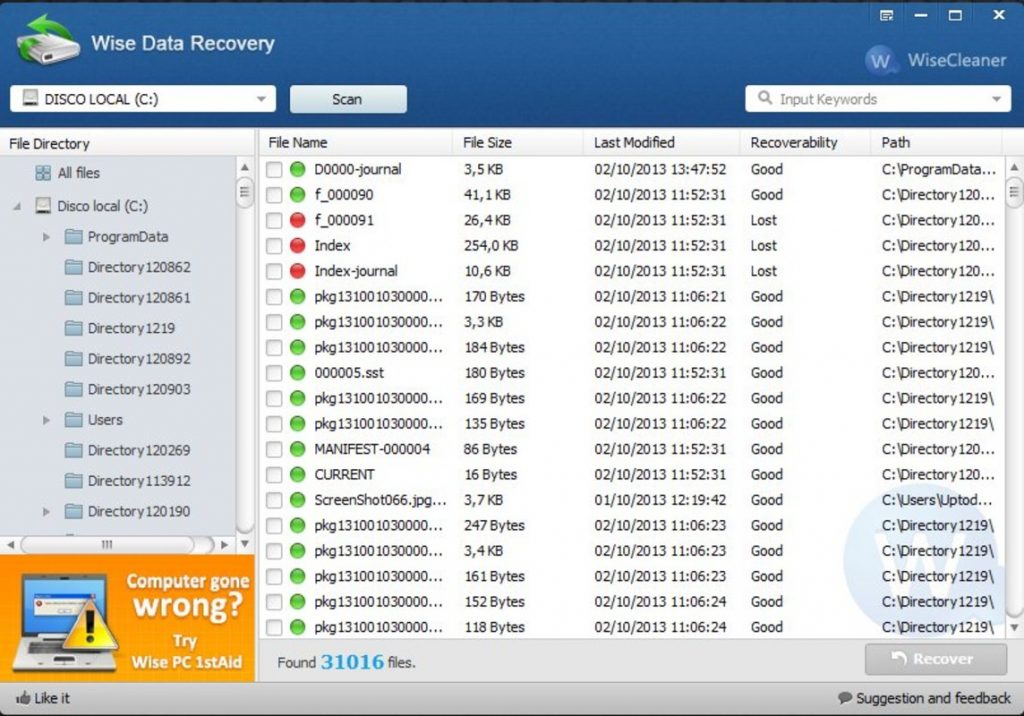Click the Directory1219 folder icon
Screen dimensions: 1024x716
[x=74, y=328]
